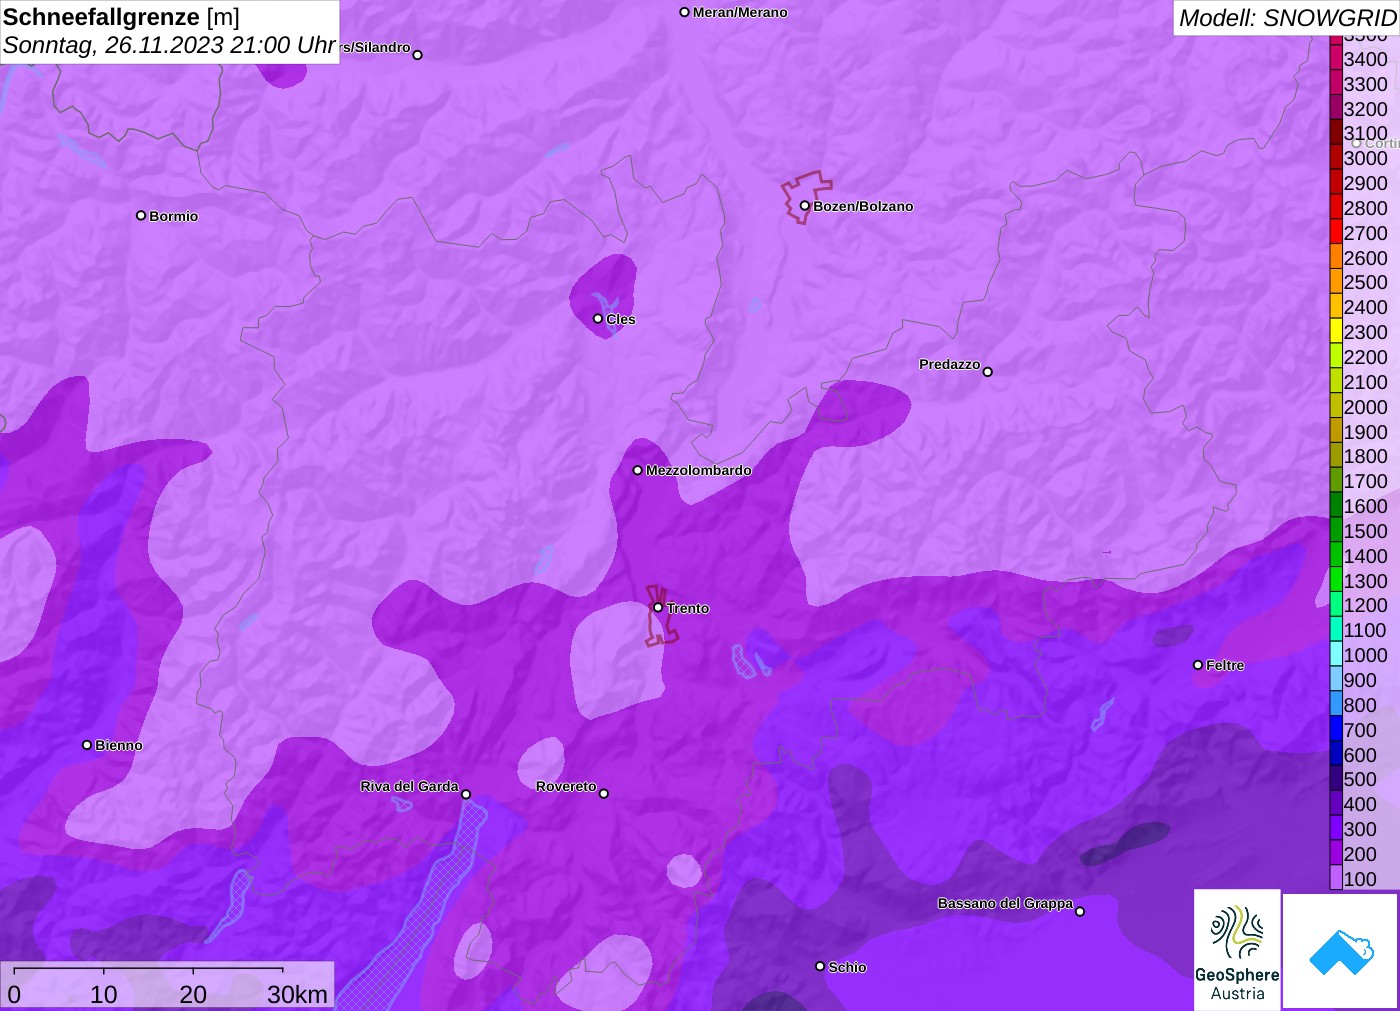Click the Rovereto marker dot
This screenshot has width=1400, height=1011.
604,794
